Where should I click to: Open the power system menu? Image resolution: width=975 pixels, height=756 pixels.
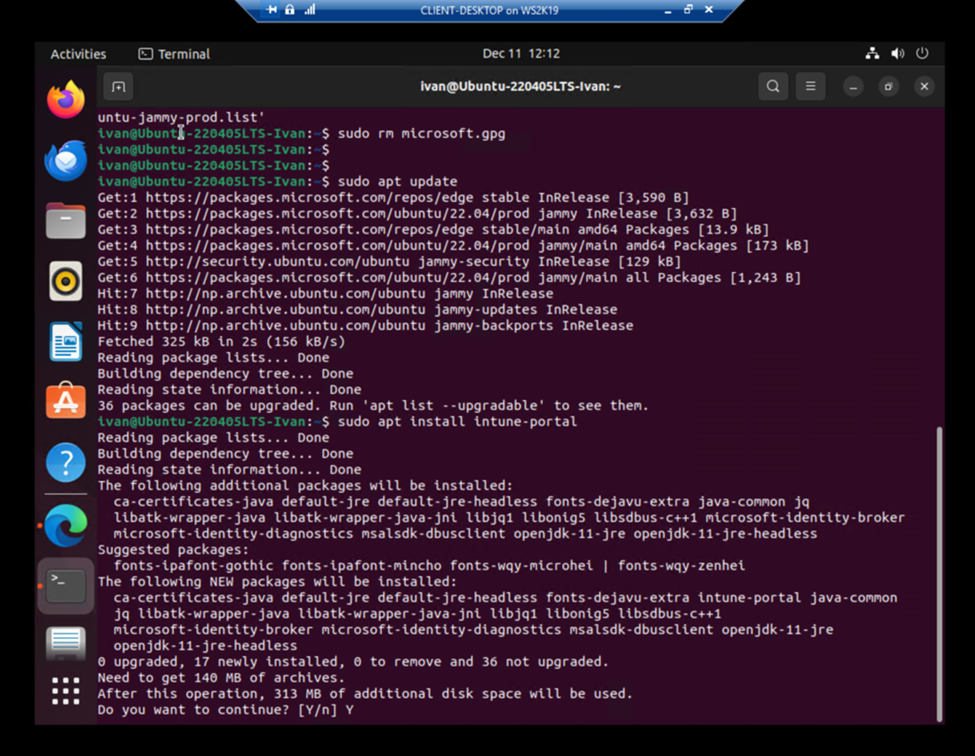point(922,53)
